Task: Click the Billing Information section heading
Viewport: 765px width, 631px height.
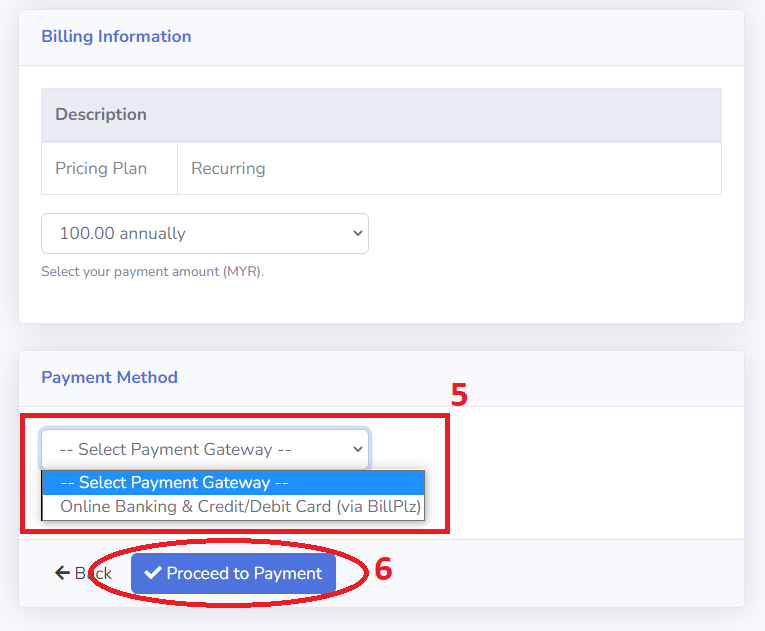Action: [116, 37]
